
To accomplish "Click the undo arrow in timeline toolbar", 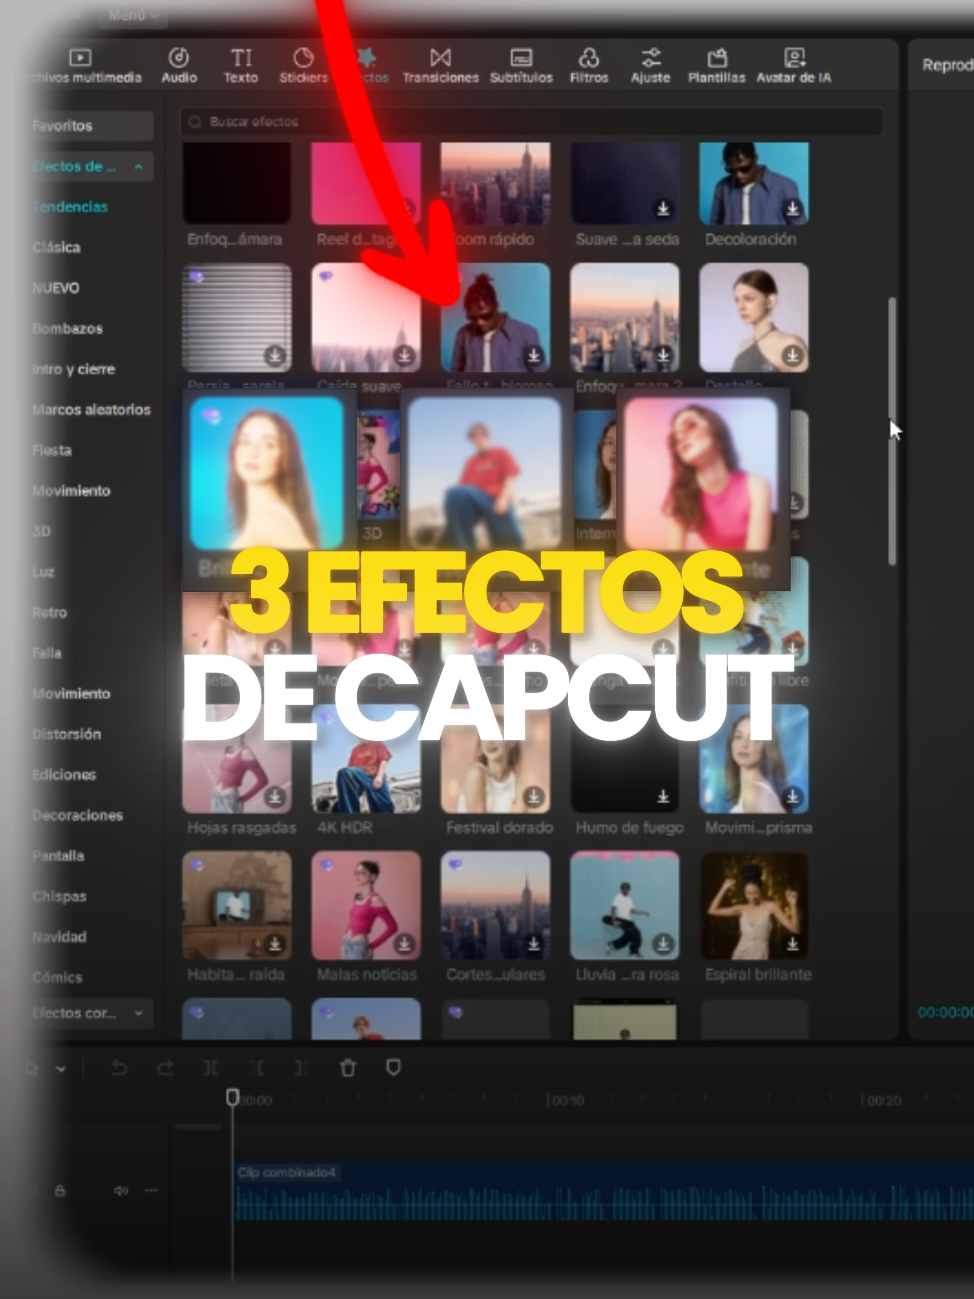I will [119, 1068].
